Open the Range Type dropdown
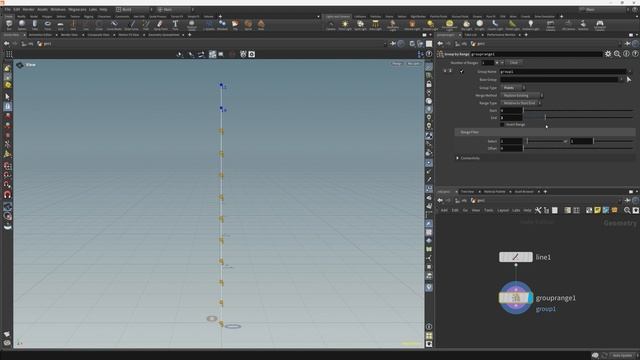Screen dimensions: 640x360 pos(521,103)
